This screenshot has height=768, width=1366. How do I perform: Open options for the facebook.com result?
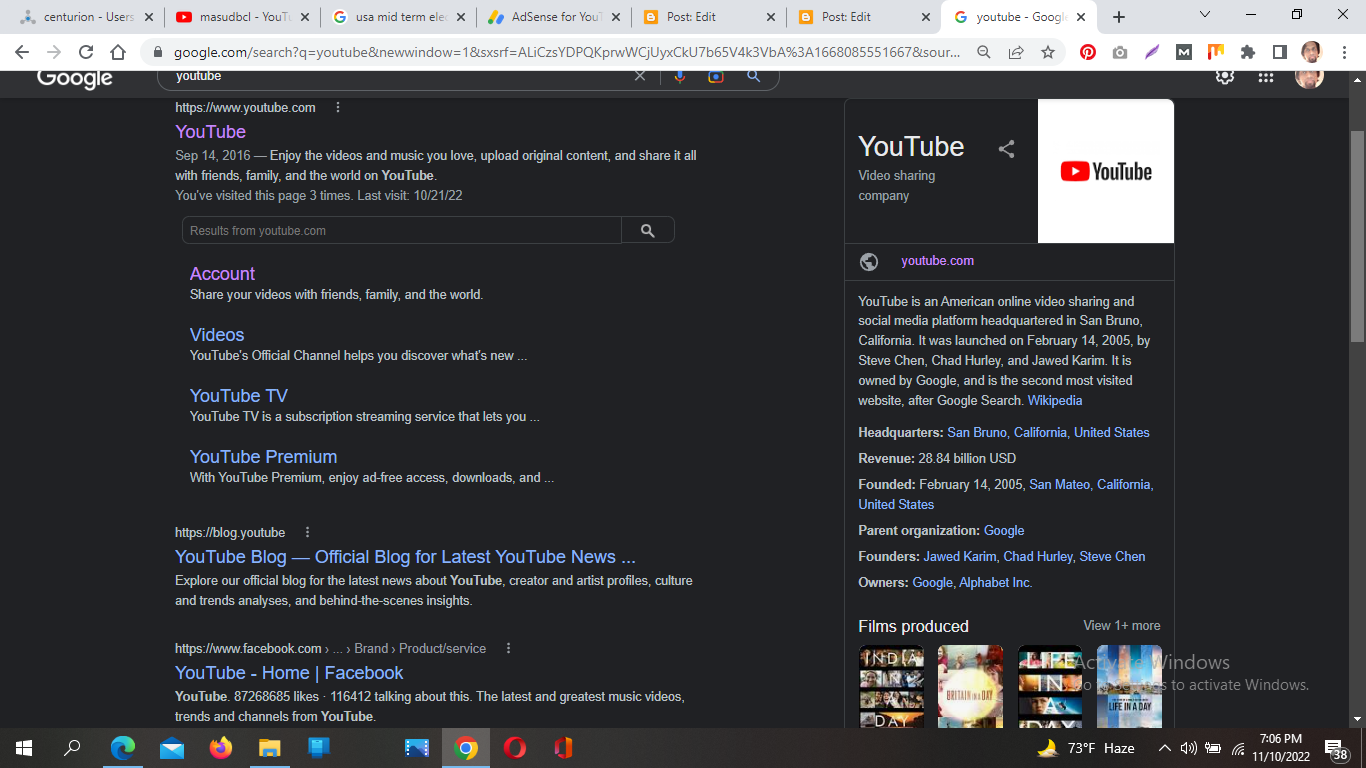pos(508,648)
